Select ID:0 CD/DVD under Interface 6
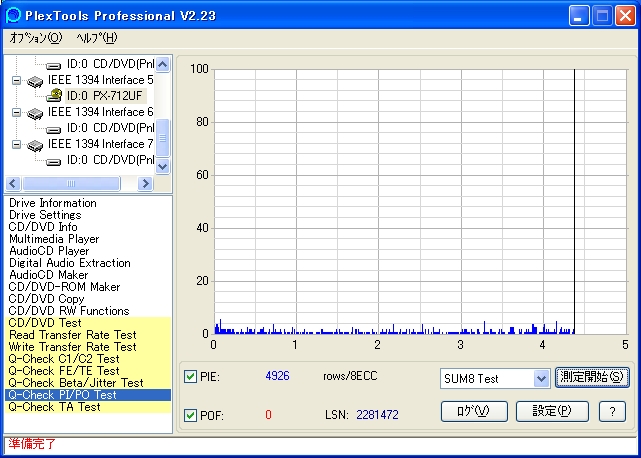The image size is (641, 458). coord(110,128)
